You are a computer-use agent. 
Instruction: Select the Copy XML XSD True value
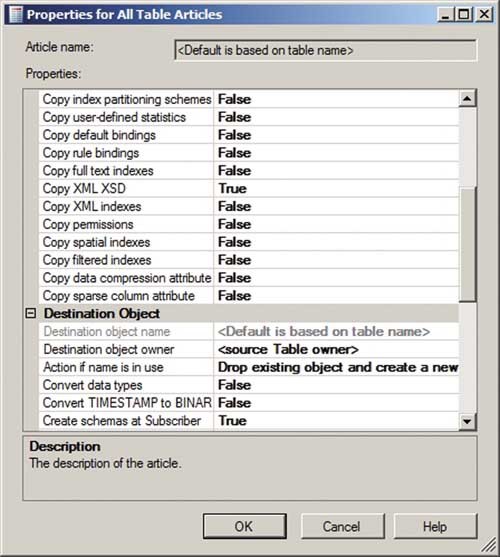336,188
